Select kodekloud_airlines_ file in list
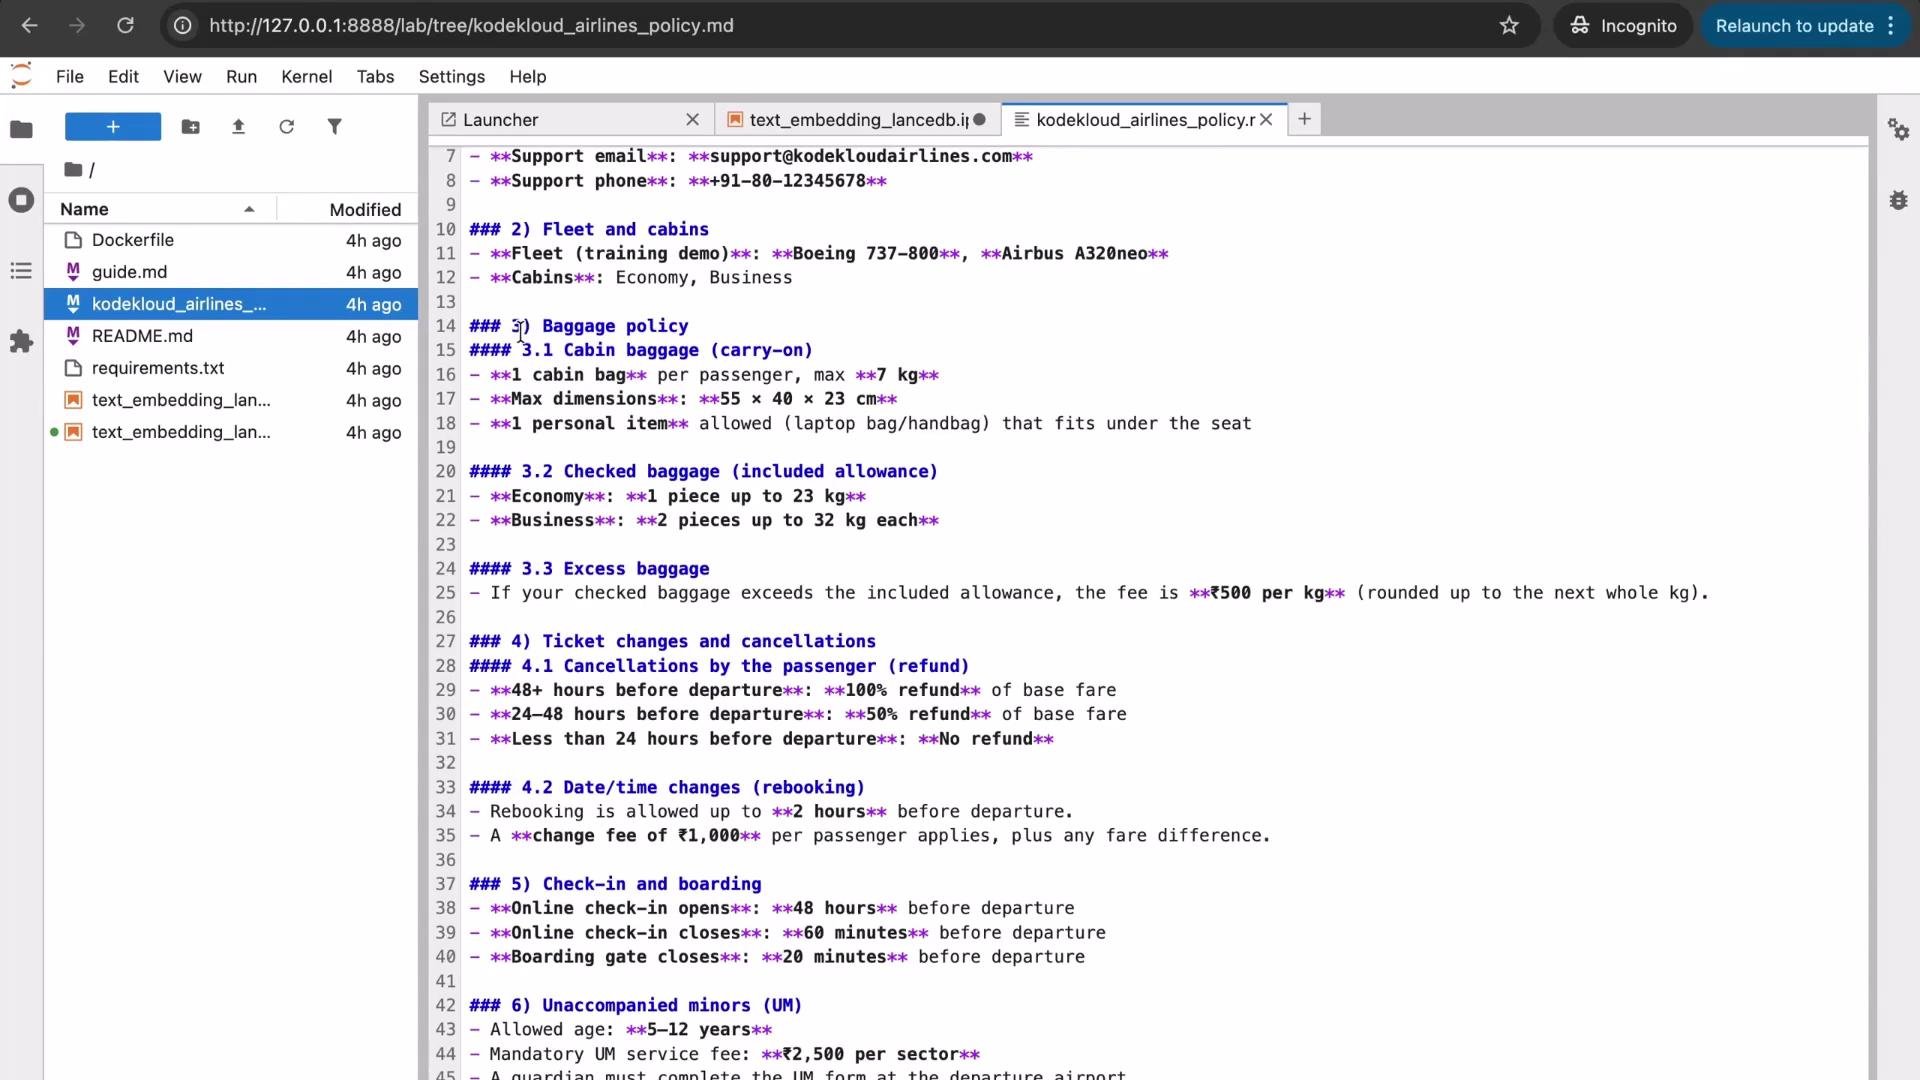 tap(231, 304)
